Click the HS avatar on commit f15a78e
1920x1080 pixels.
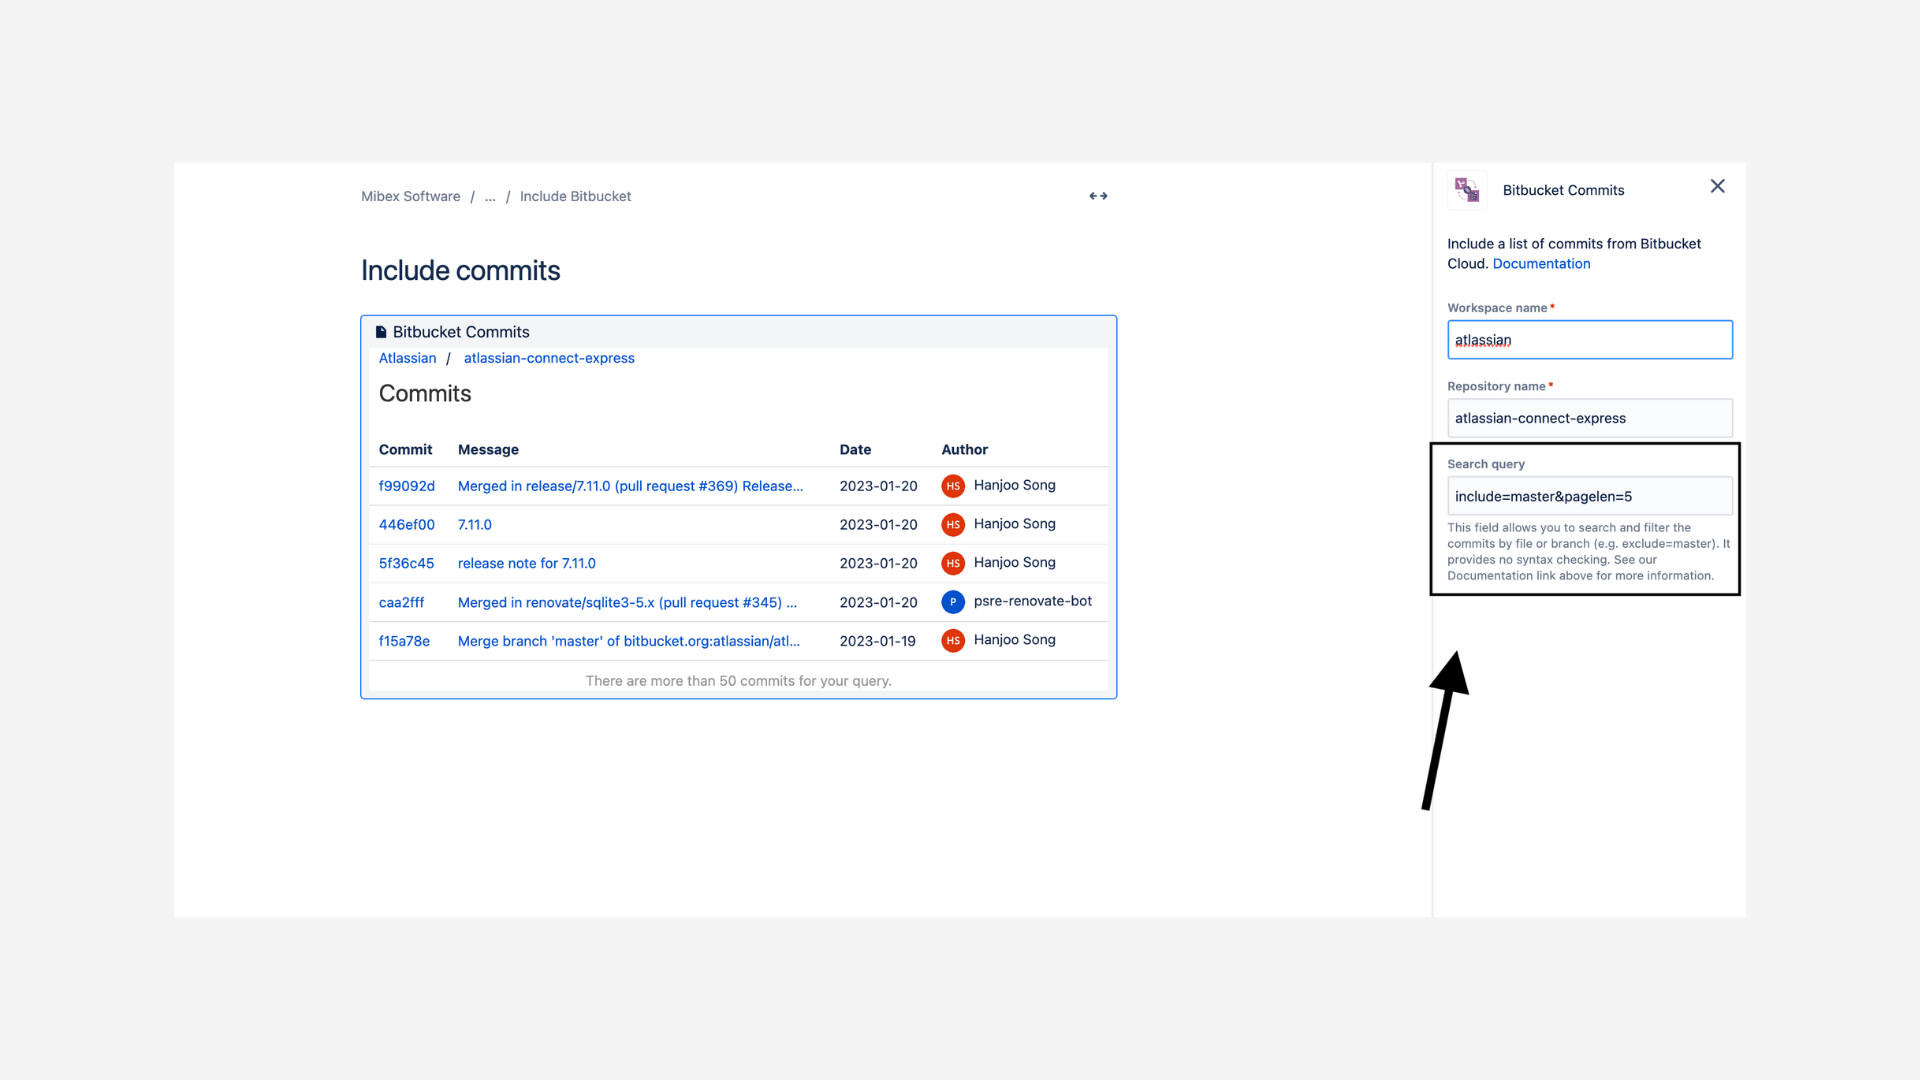click(x=952, y=641)
